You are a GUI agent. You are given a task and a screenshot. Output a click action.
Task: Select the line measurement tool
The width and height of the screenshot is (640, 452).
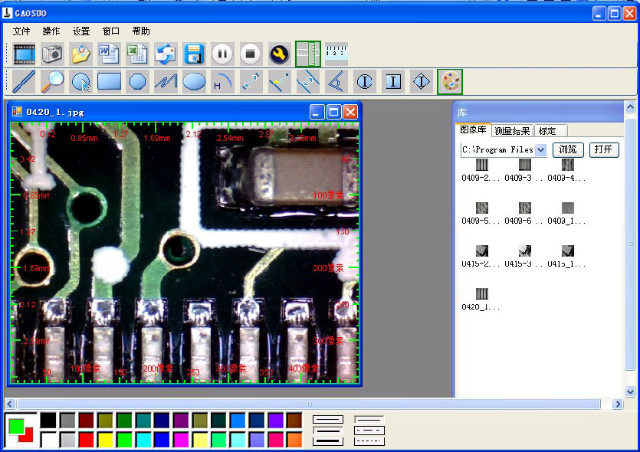[x=24, y=82]
